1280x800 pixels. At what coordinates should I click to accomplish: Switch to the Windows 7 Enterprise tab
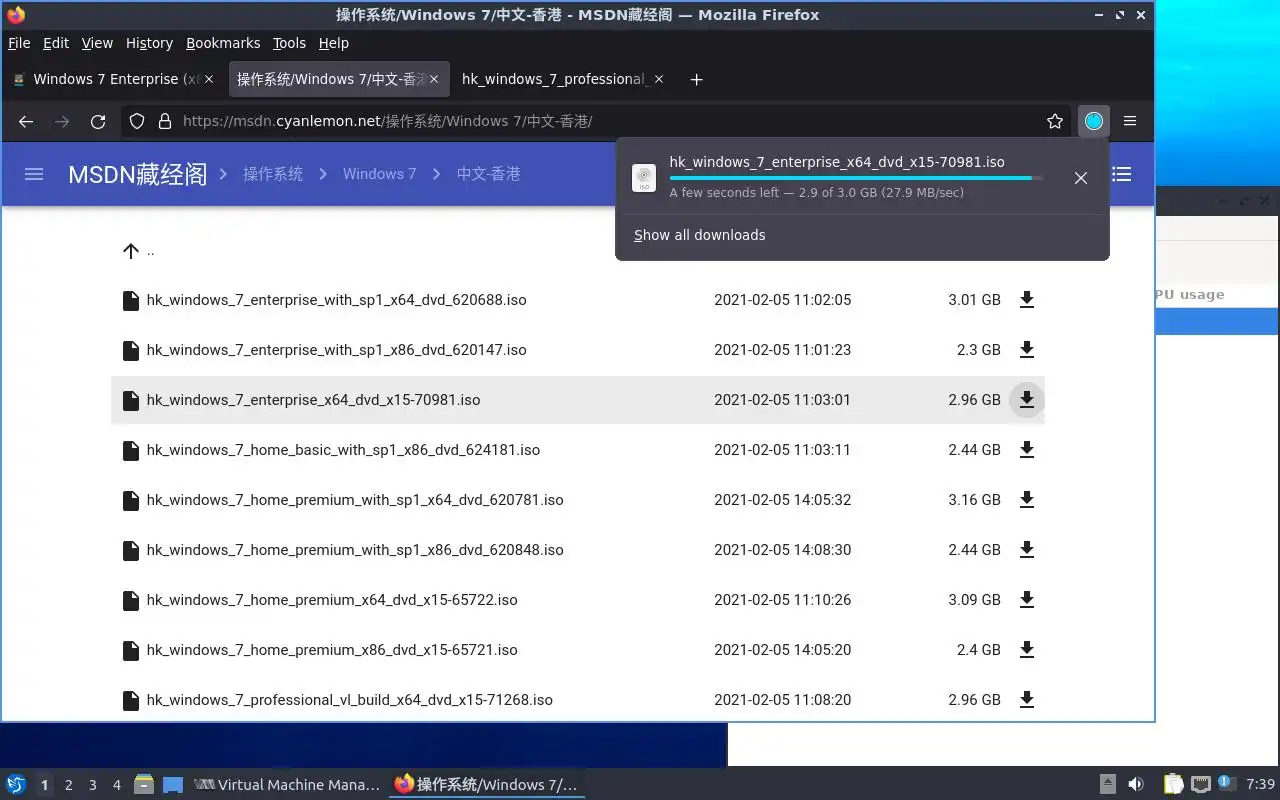pos(114,79)
